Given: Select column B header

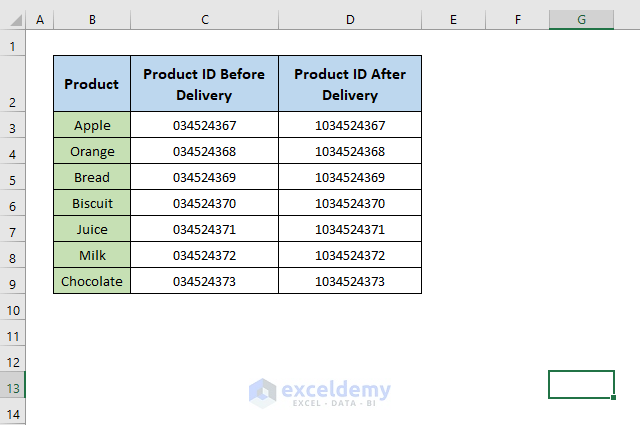Looking at the screenshot, I should coord(92,19).
